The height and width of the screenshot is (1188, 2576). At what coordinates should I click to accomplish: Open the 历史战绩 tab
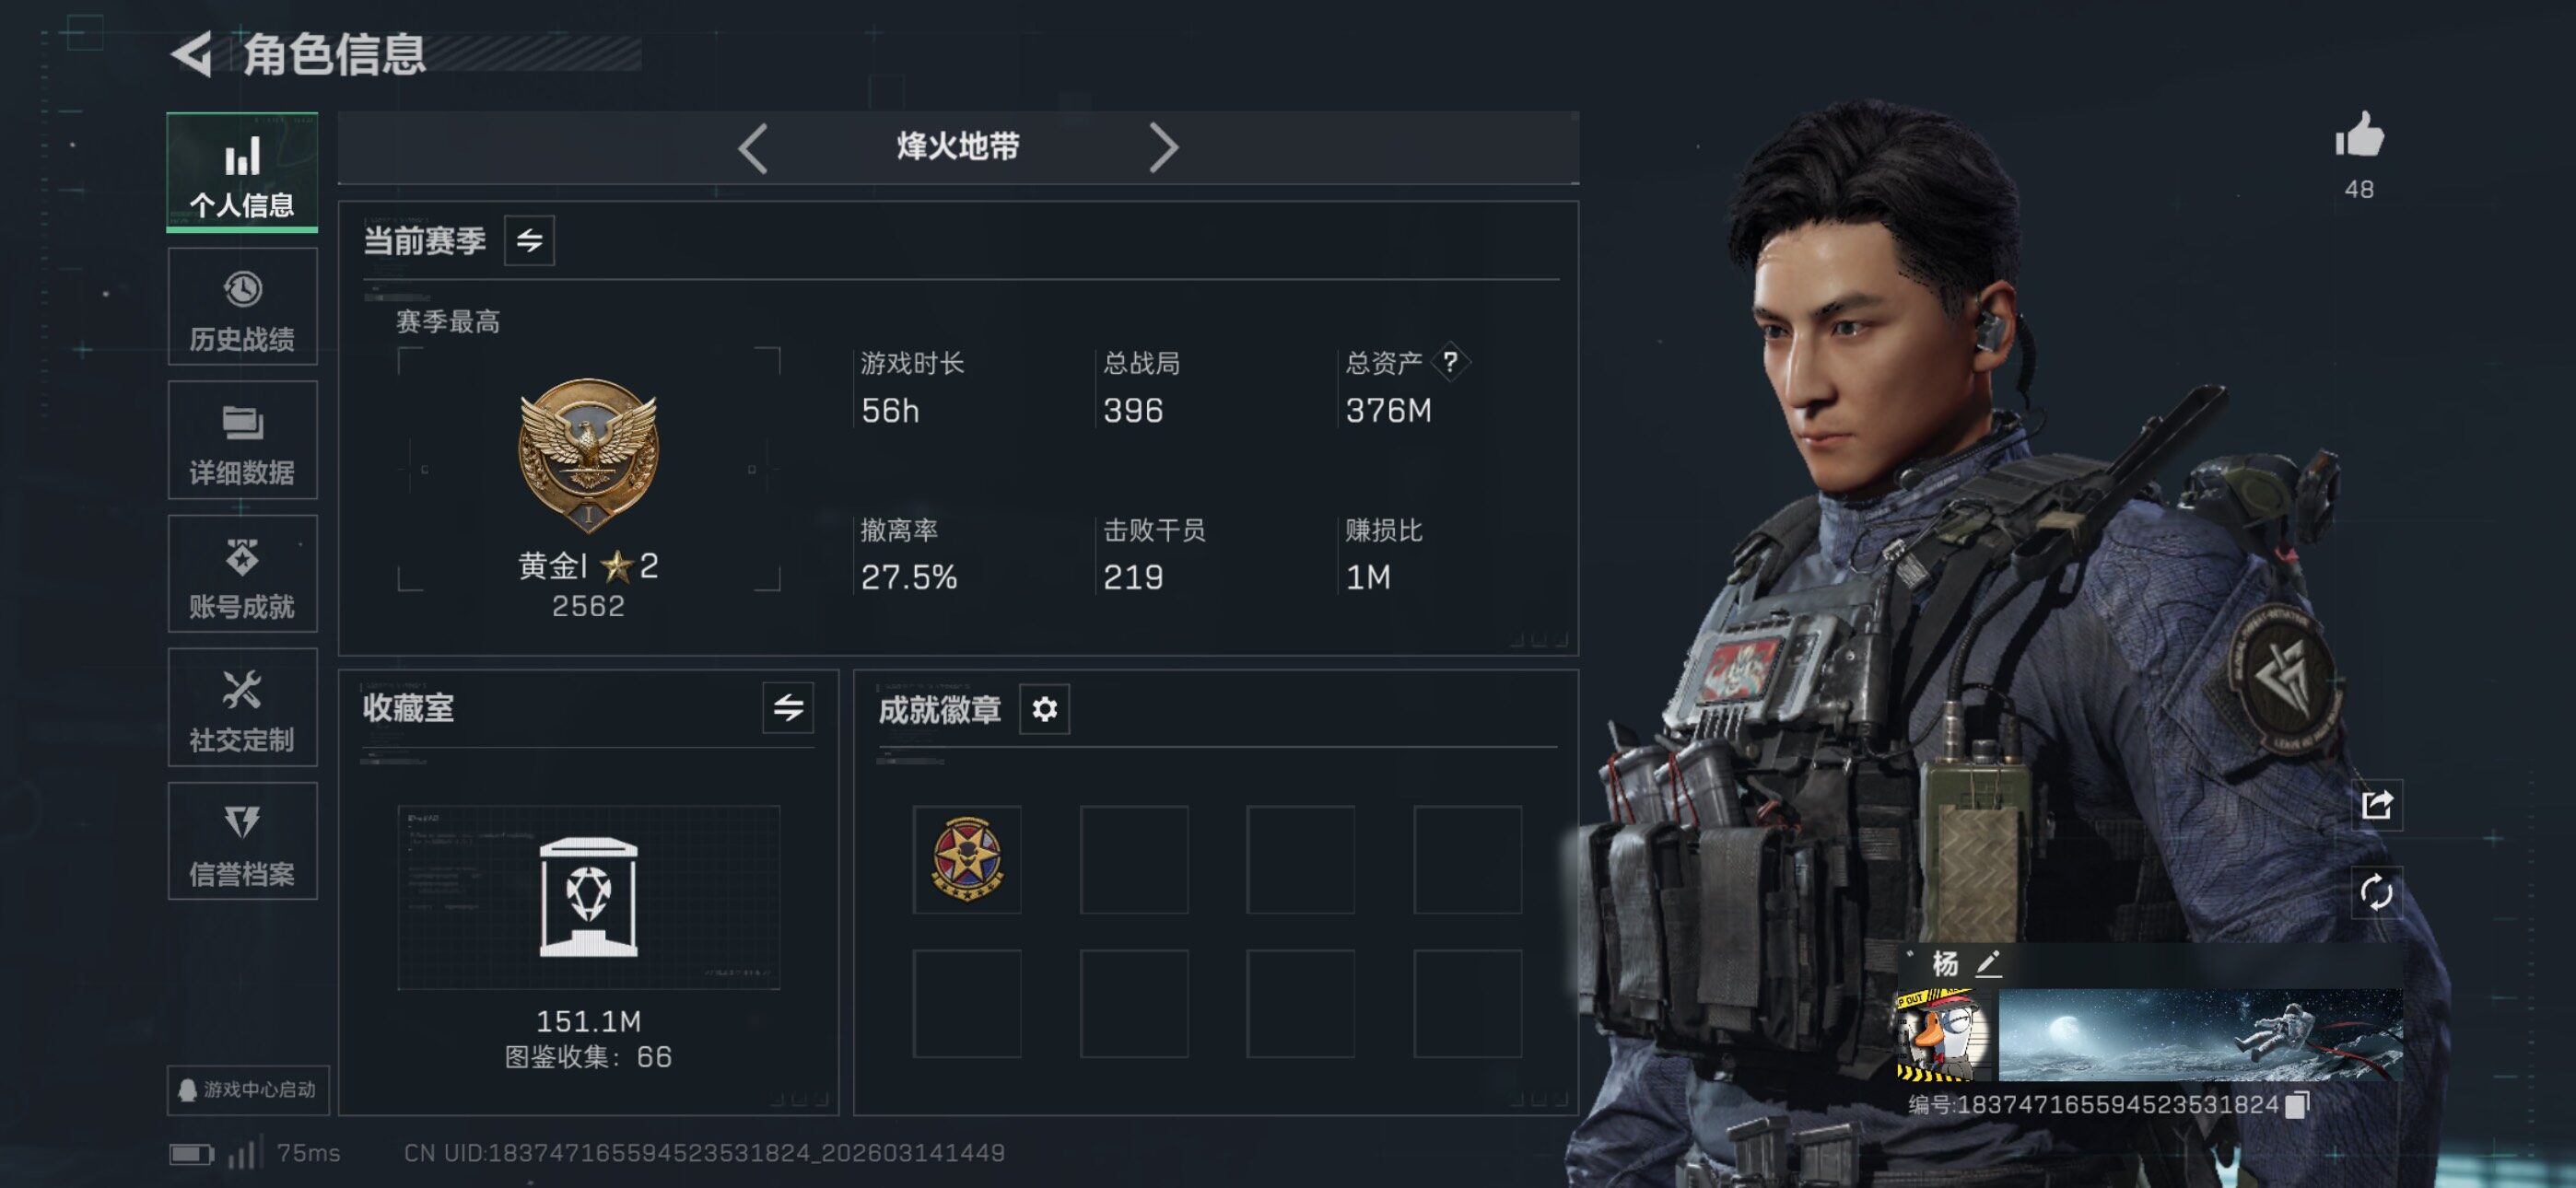pyautogui.click(x=242, y=308)
